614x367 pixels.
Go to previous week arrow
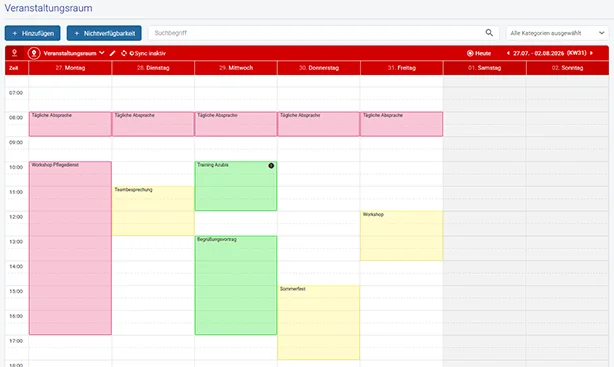(x=508, y=53)
